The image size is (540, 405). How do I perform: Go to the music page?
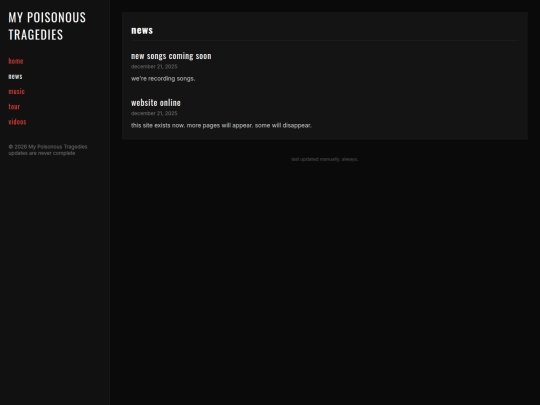[x=17, y=91]
